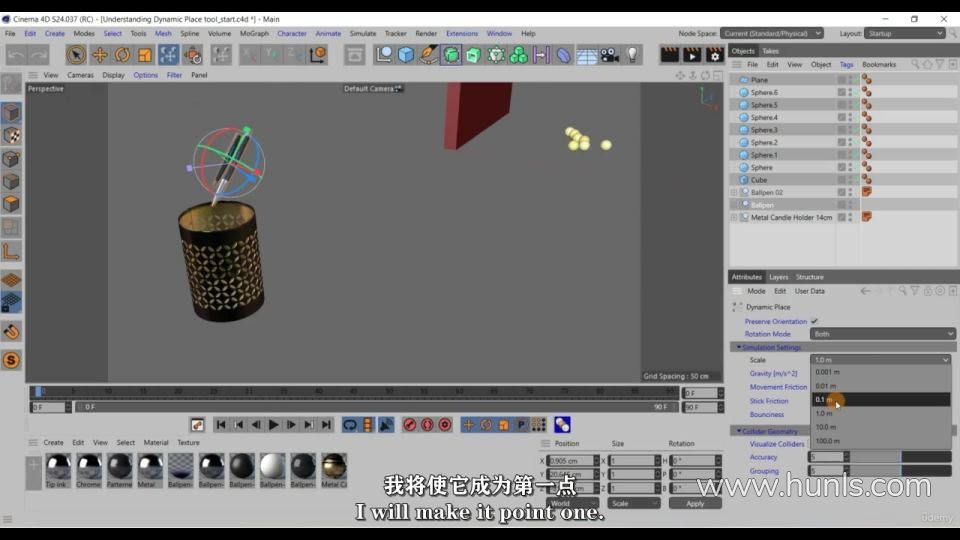Switch to the Takes tab
960x540 pixels.
[x=770, y=51]
